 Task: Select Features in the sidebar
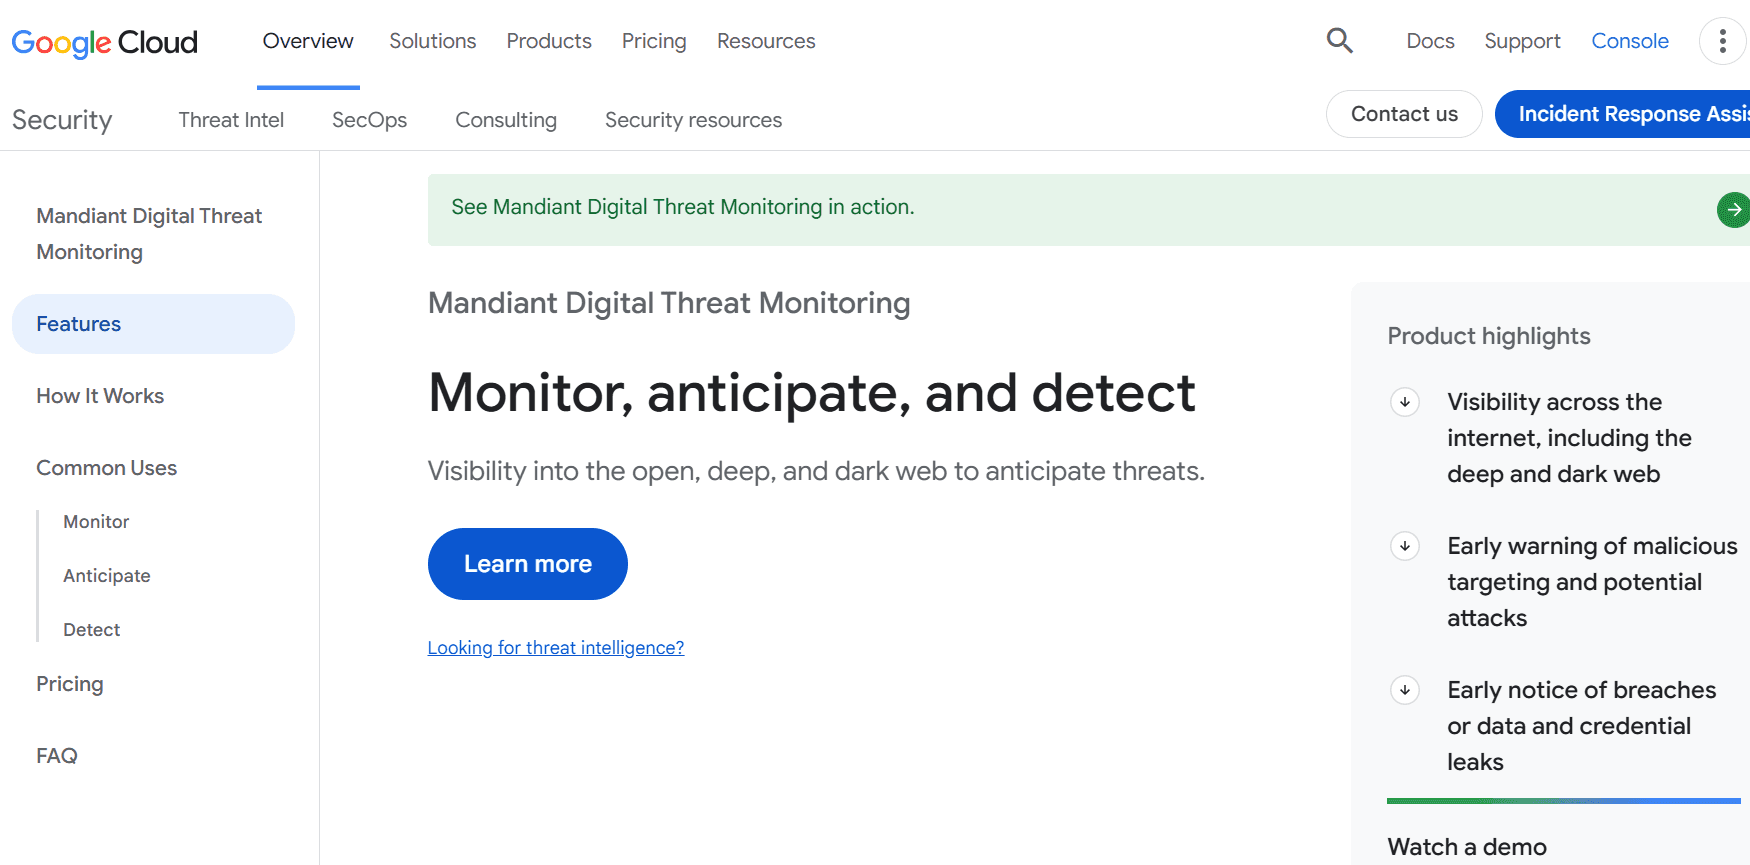[153, 324]
